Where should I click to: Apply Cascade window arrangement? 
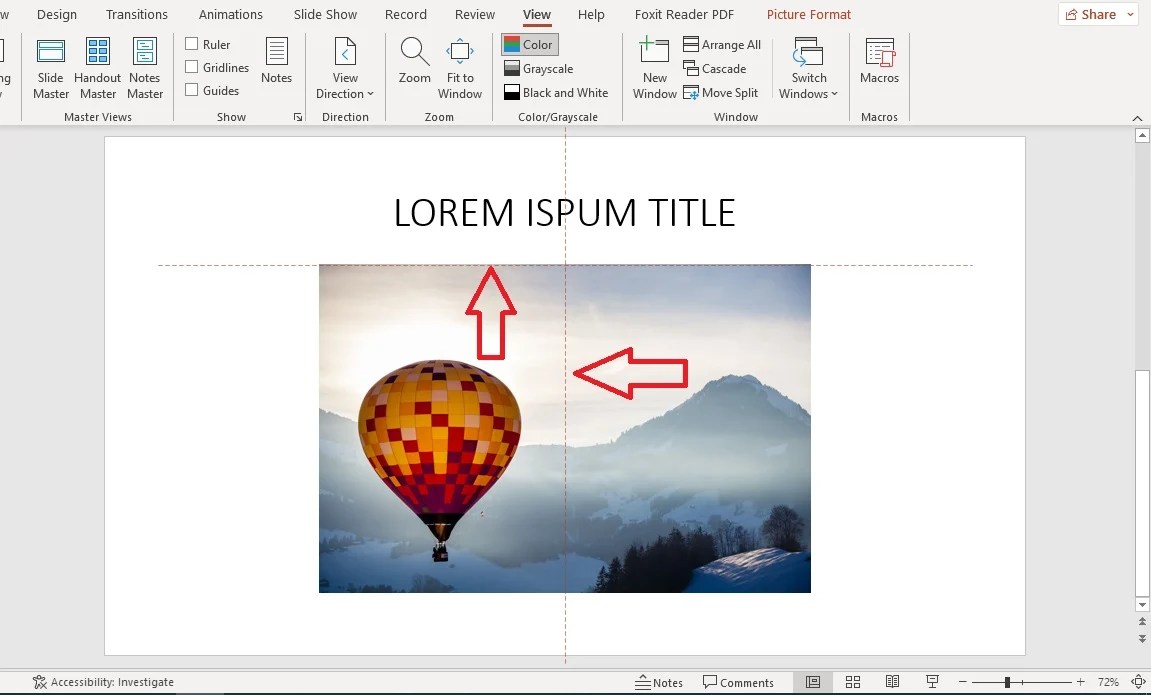pos(715,68)
